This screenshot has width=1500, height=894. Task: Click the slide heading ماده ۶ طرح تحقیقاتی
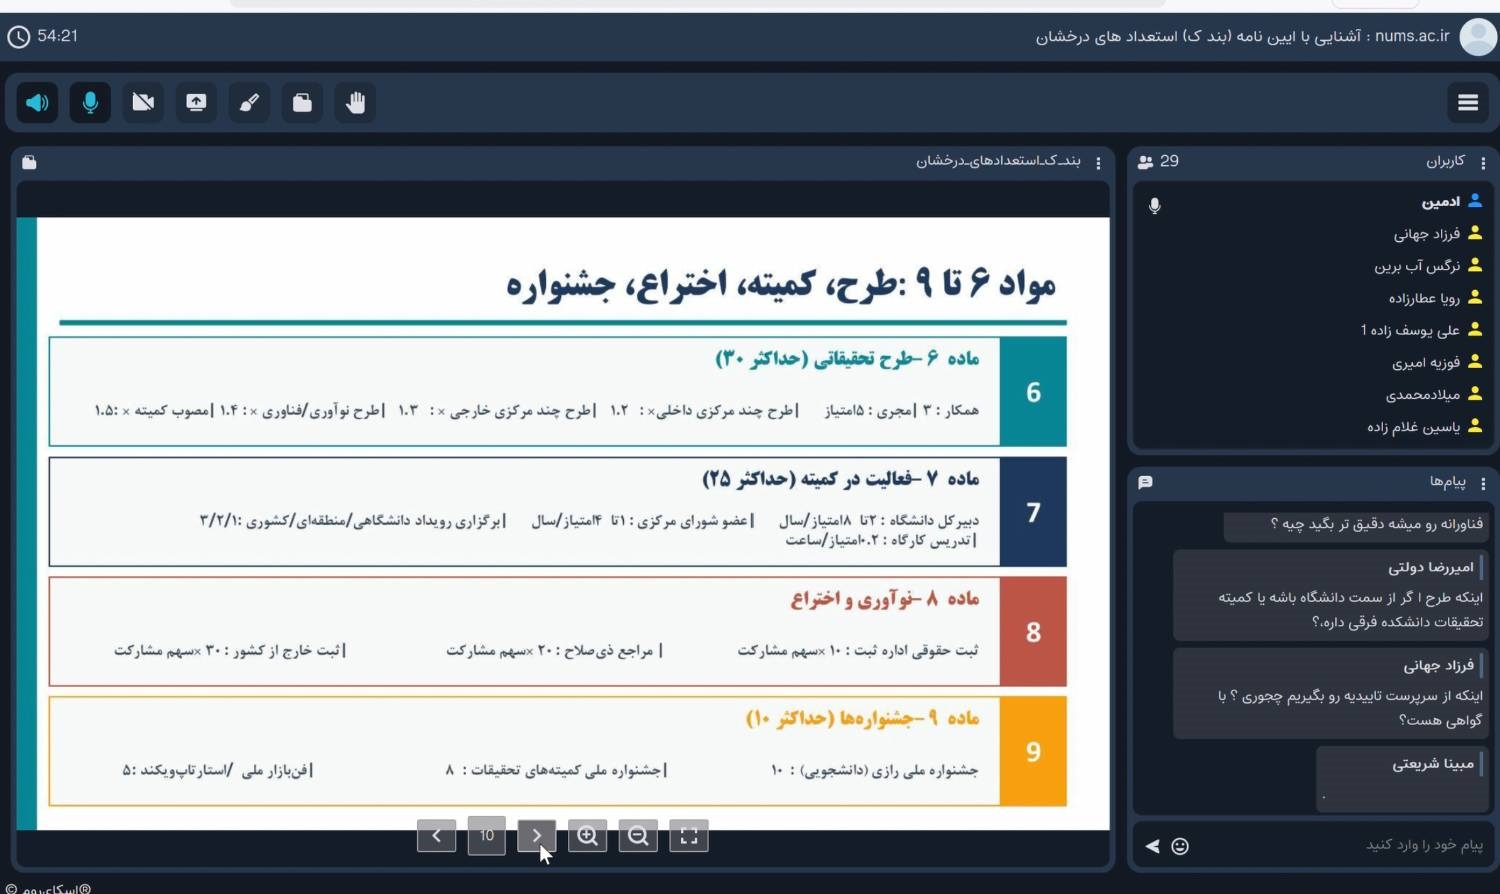pos(847,358)
